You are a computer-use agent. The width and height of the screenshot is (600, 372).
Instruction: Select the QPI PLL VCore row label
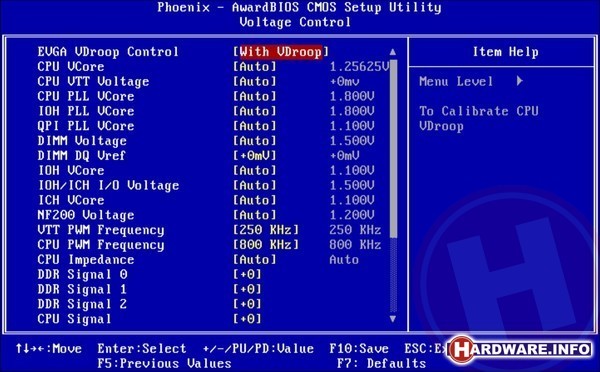coord(86,126)
